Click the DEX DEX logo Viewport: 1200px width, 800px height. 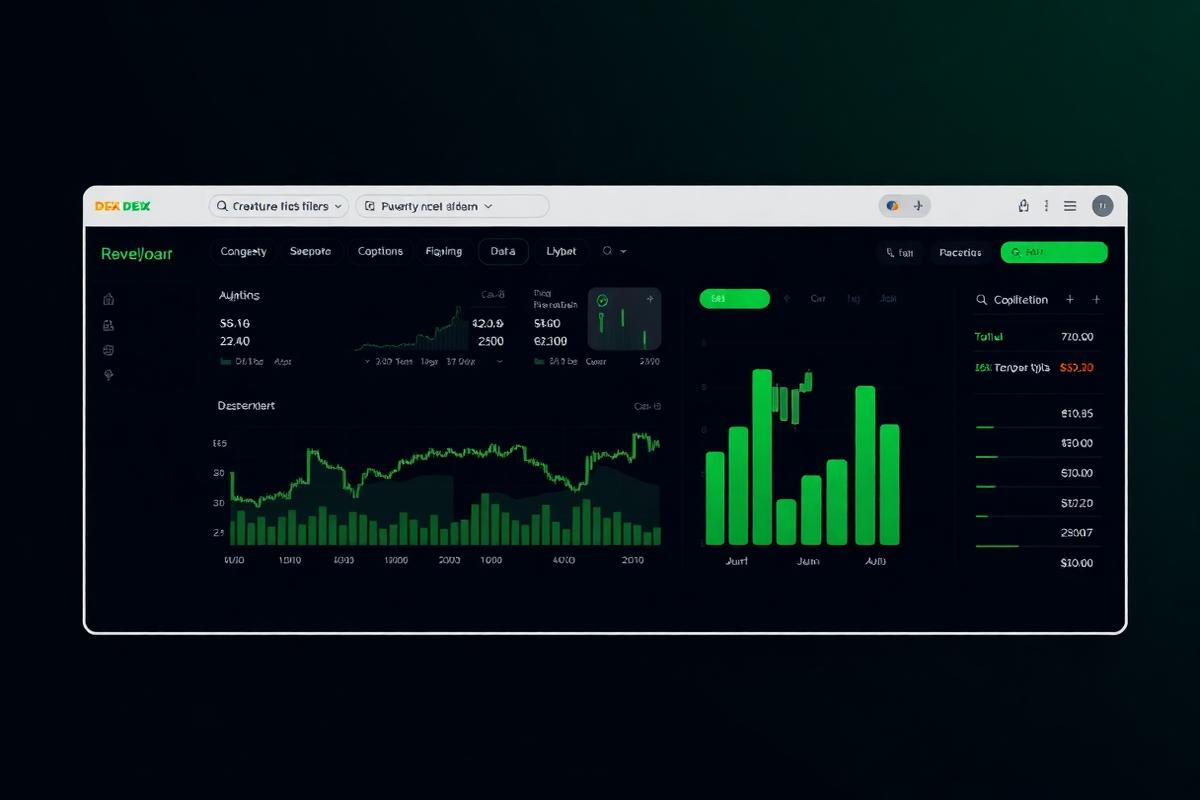point(122,206)
